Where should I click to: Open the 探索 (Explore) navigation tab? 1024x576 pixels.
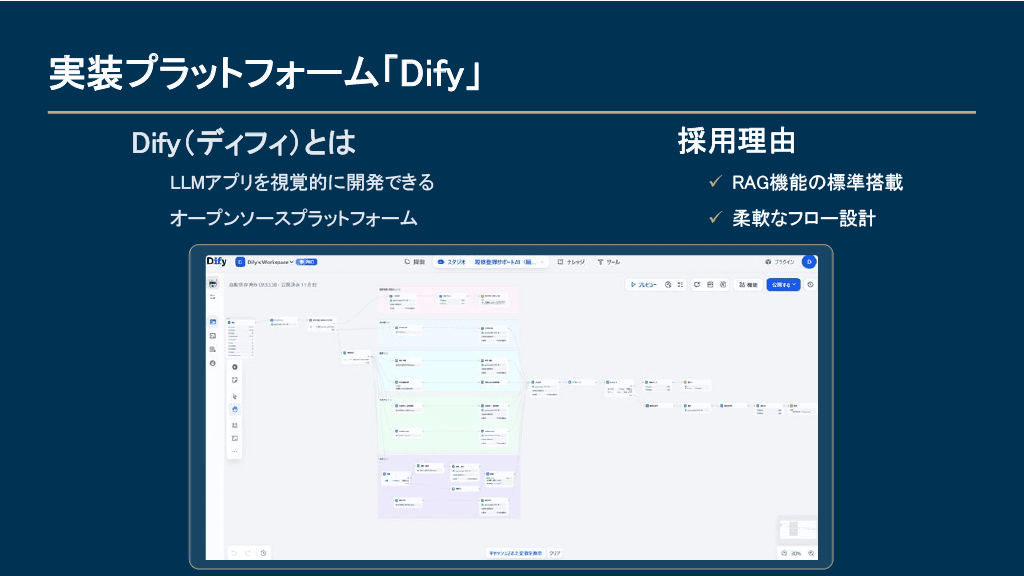click(415, 262)
